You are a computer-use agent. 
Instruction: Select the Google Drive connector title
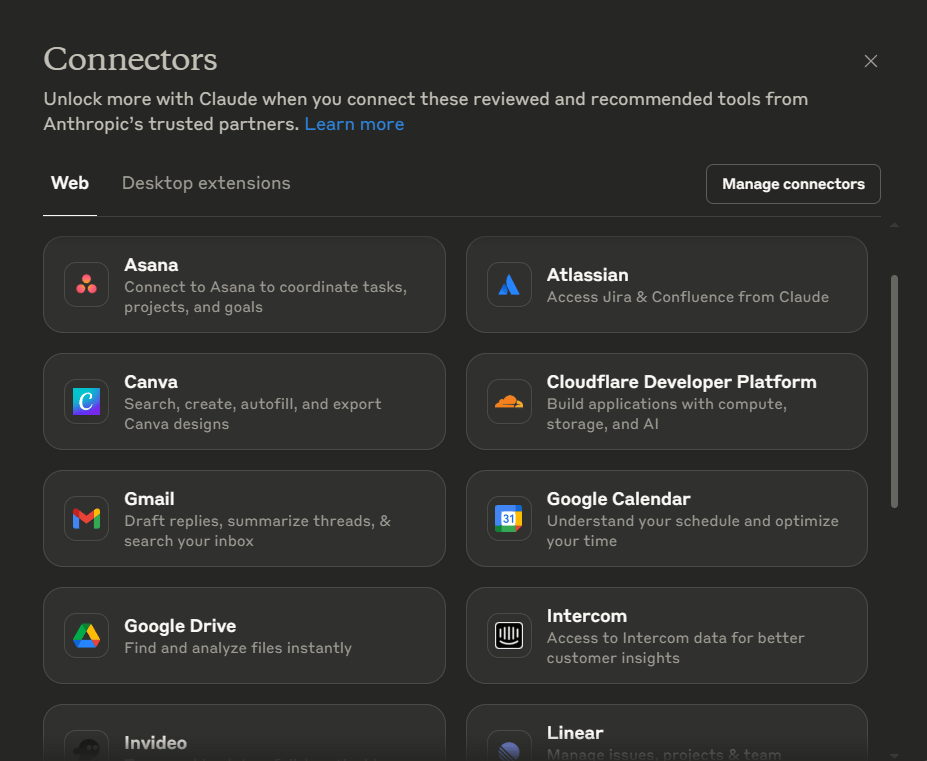click(180, 626)
